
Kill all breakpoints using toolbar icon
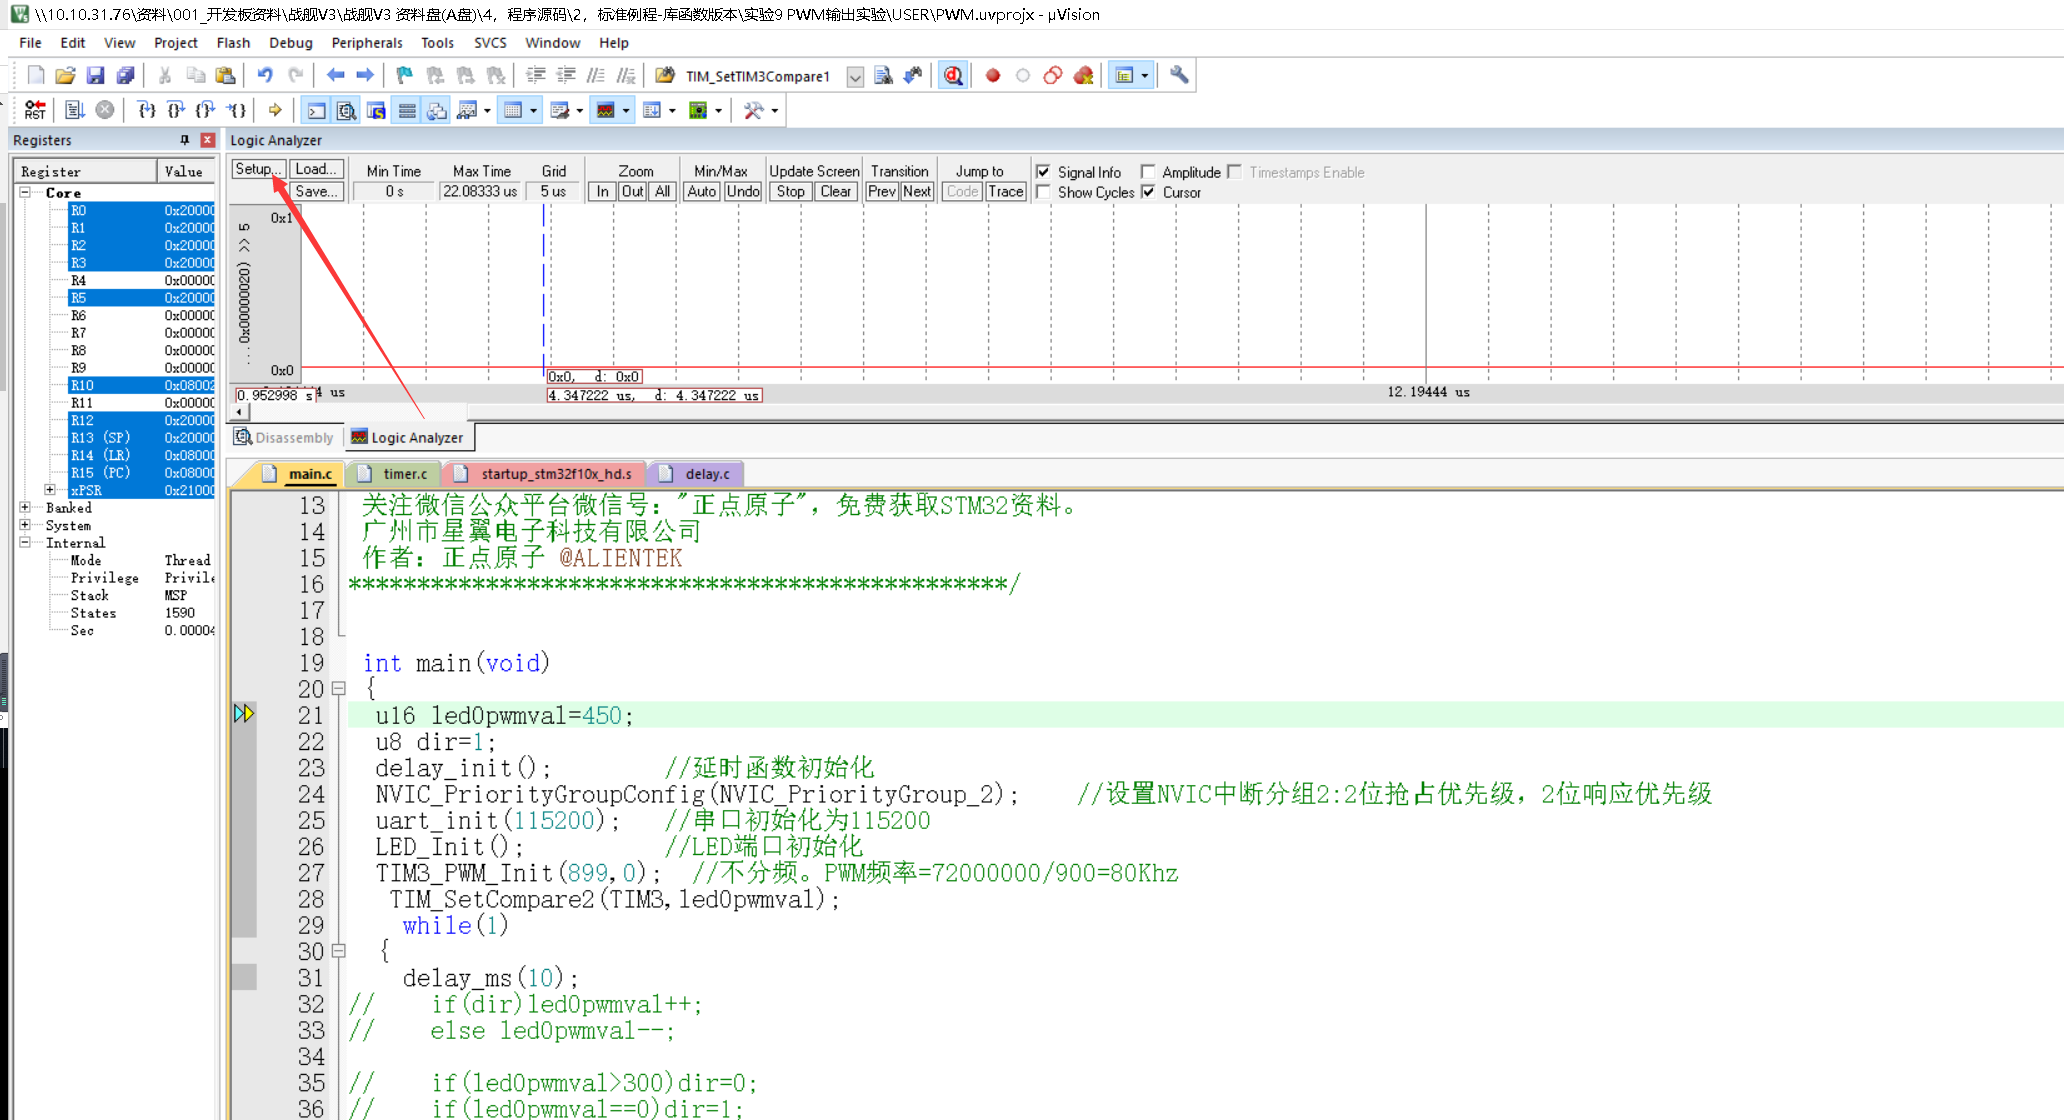1083,75
